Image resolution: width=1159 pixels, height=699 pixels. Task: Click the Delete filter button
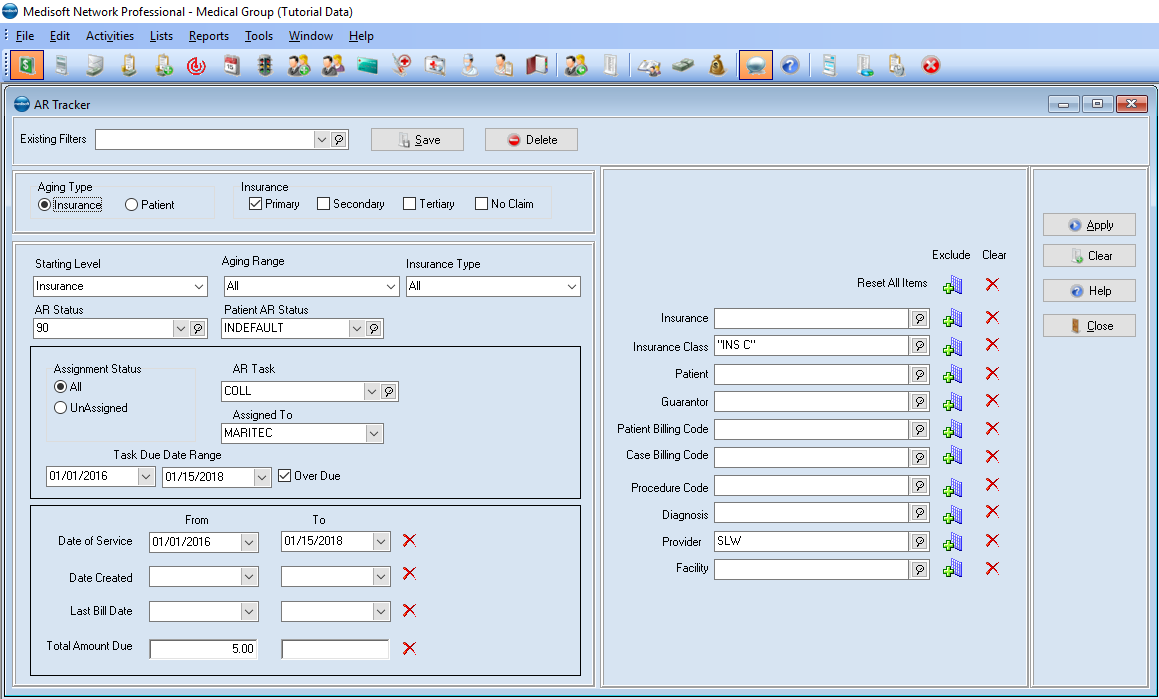click(531, 140)
